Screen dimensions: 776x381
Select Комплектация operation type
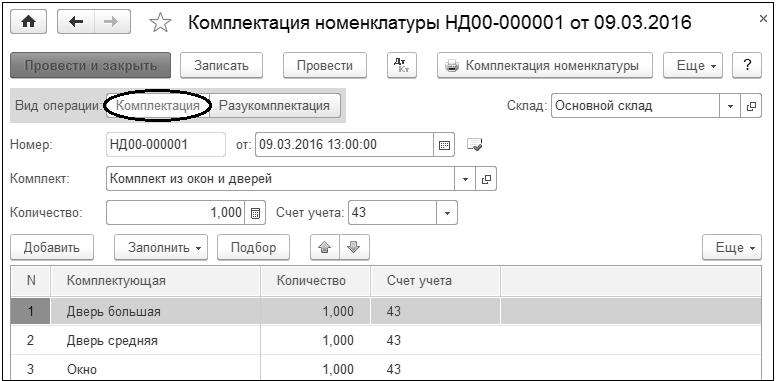[x=158, y=105]
